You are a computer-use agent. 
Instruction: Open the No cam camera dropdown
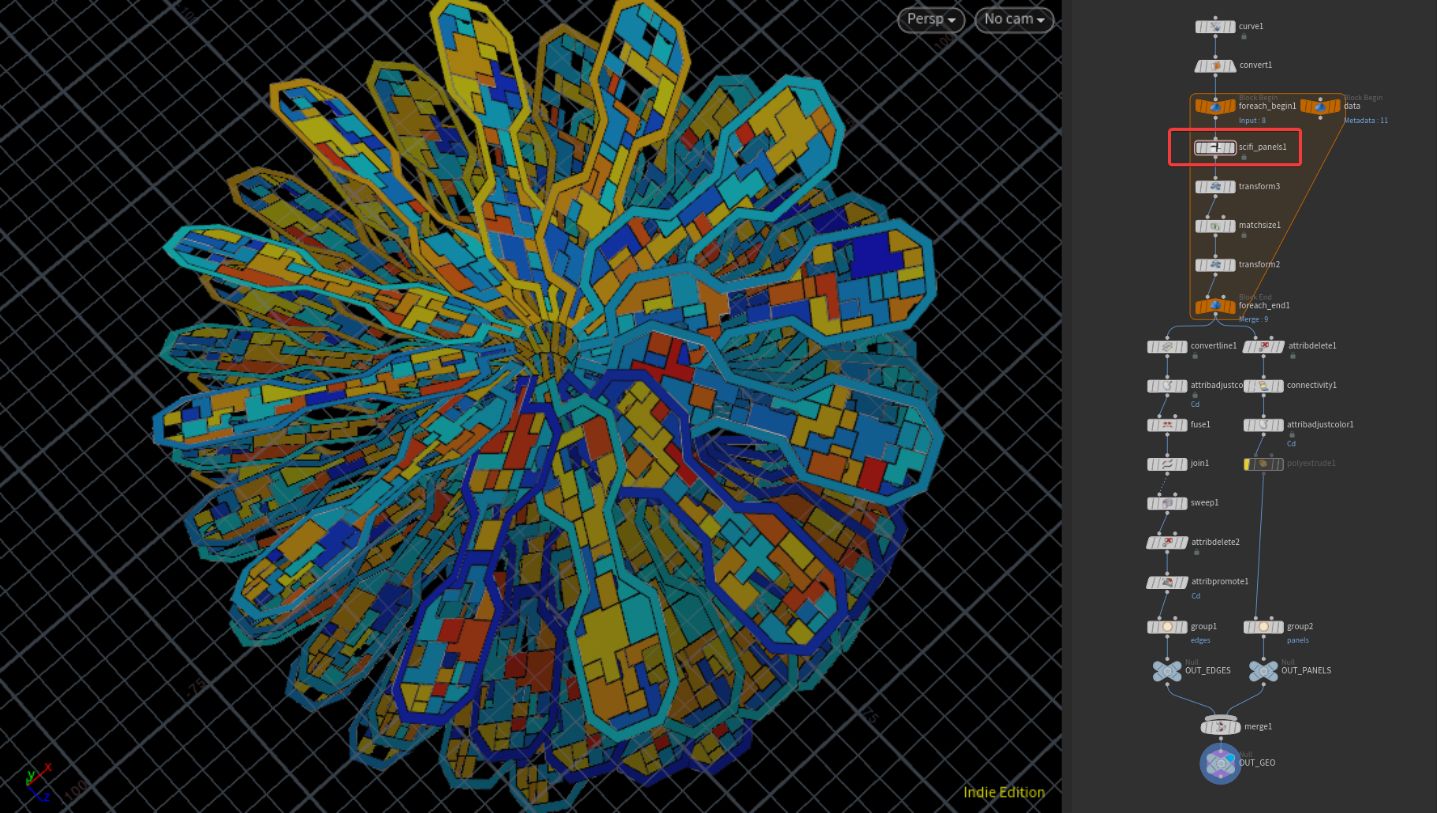click(x=1014, y=19)
